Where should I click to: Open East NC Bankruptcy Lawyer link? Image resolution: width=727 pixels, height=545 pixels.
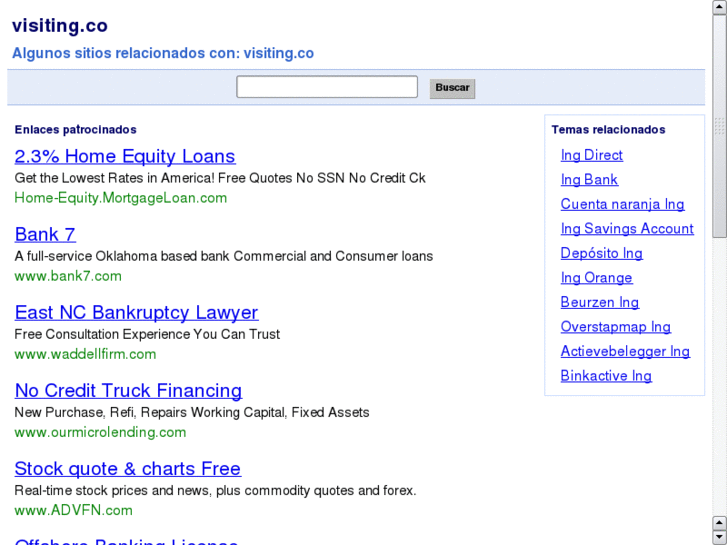click(136, 313)
